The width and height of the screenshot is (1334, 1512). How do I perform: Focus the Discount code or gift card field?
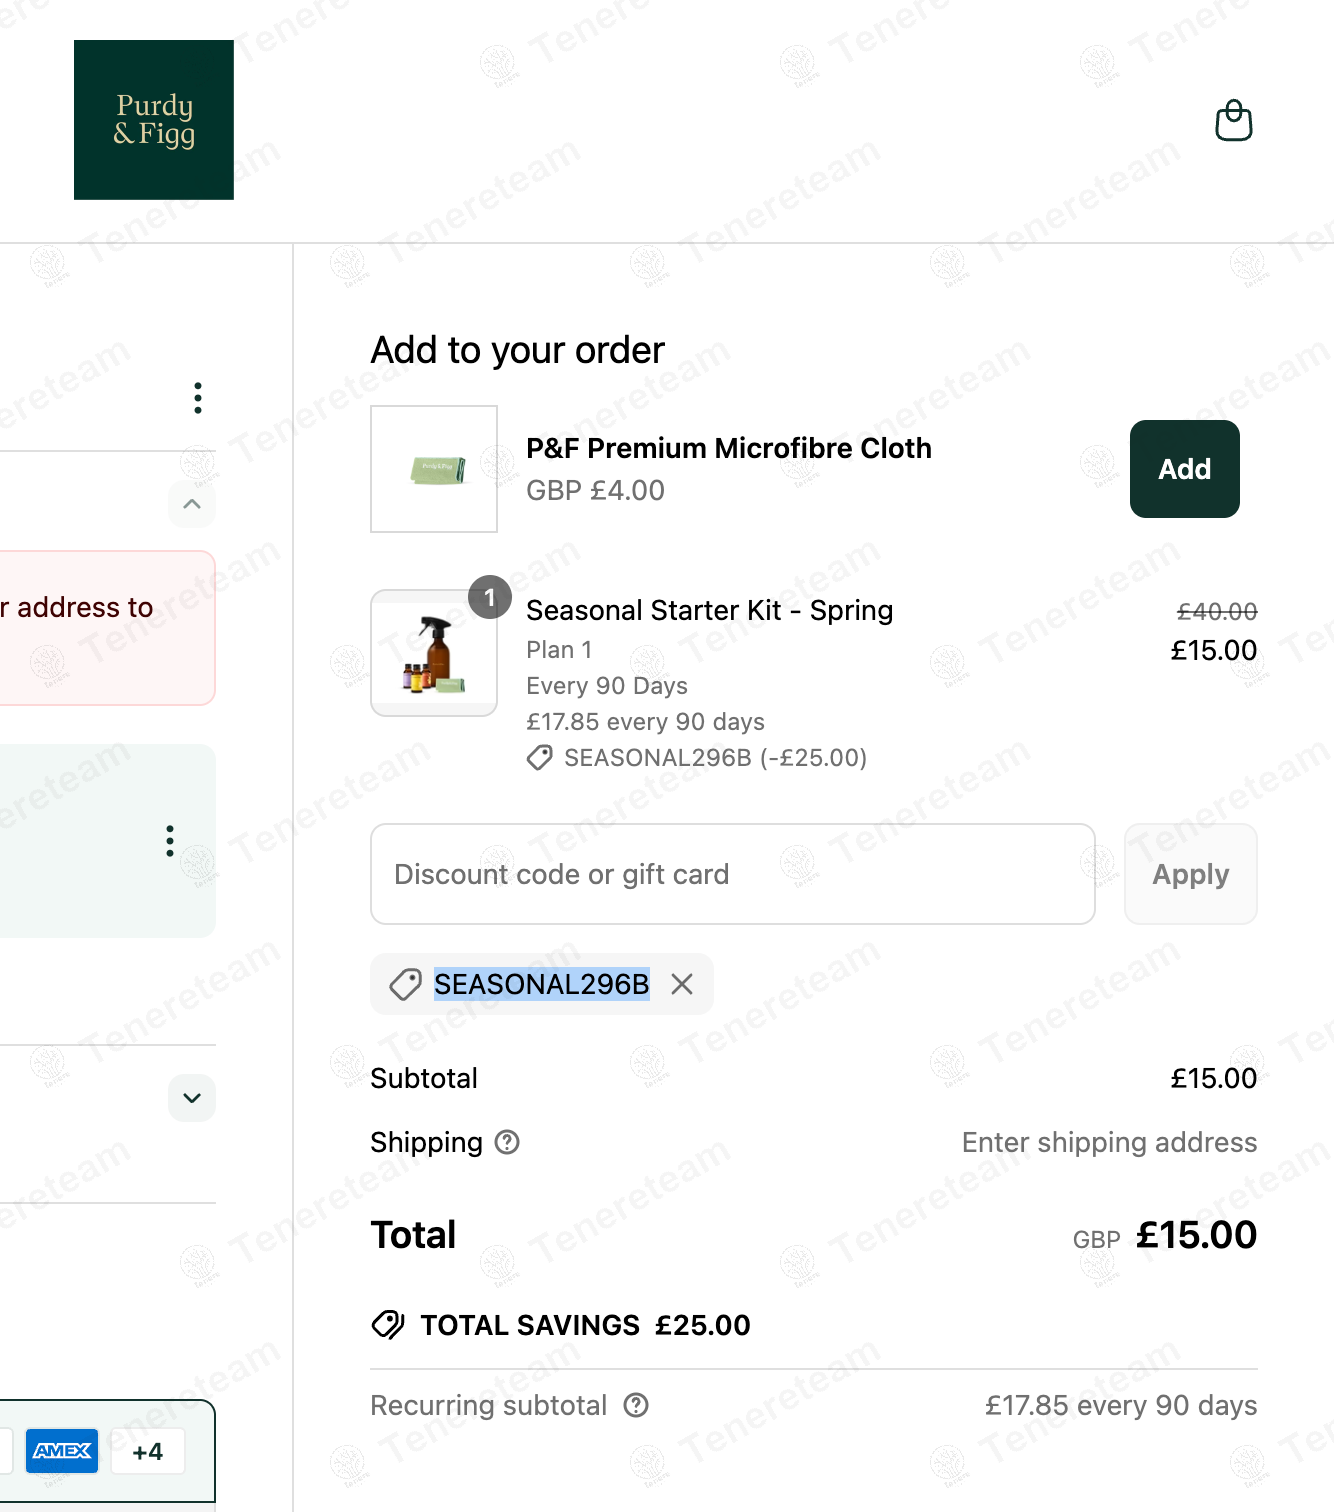tap(732, 874)
